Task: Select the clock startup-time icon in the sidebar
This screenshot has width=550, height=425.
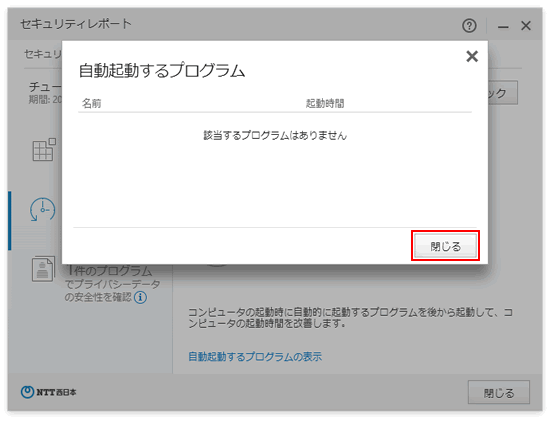Action: 42,209
